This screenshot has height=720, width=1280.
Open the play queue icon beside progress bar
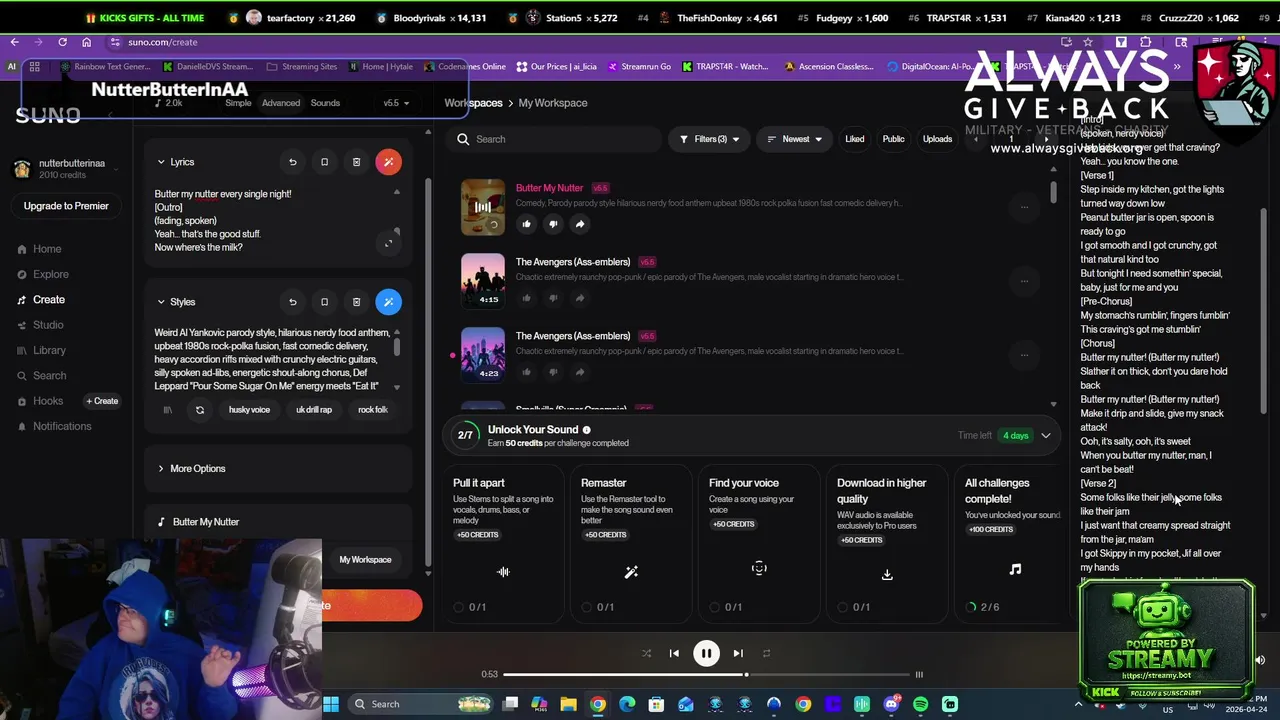tap(919, 675)
